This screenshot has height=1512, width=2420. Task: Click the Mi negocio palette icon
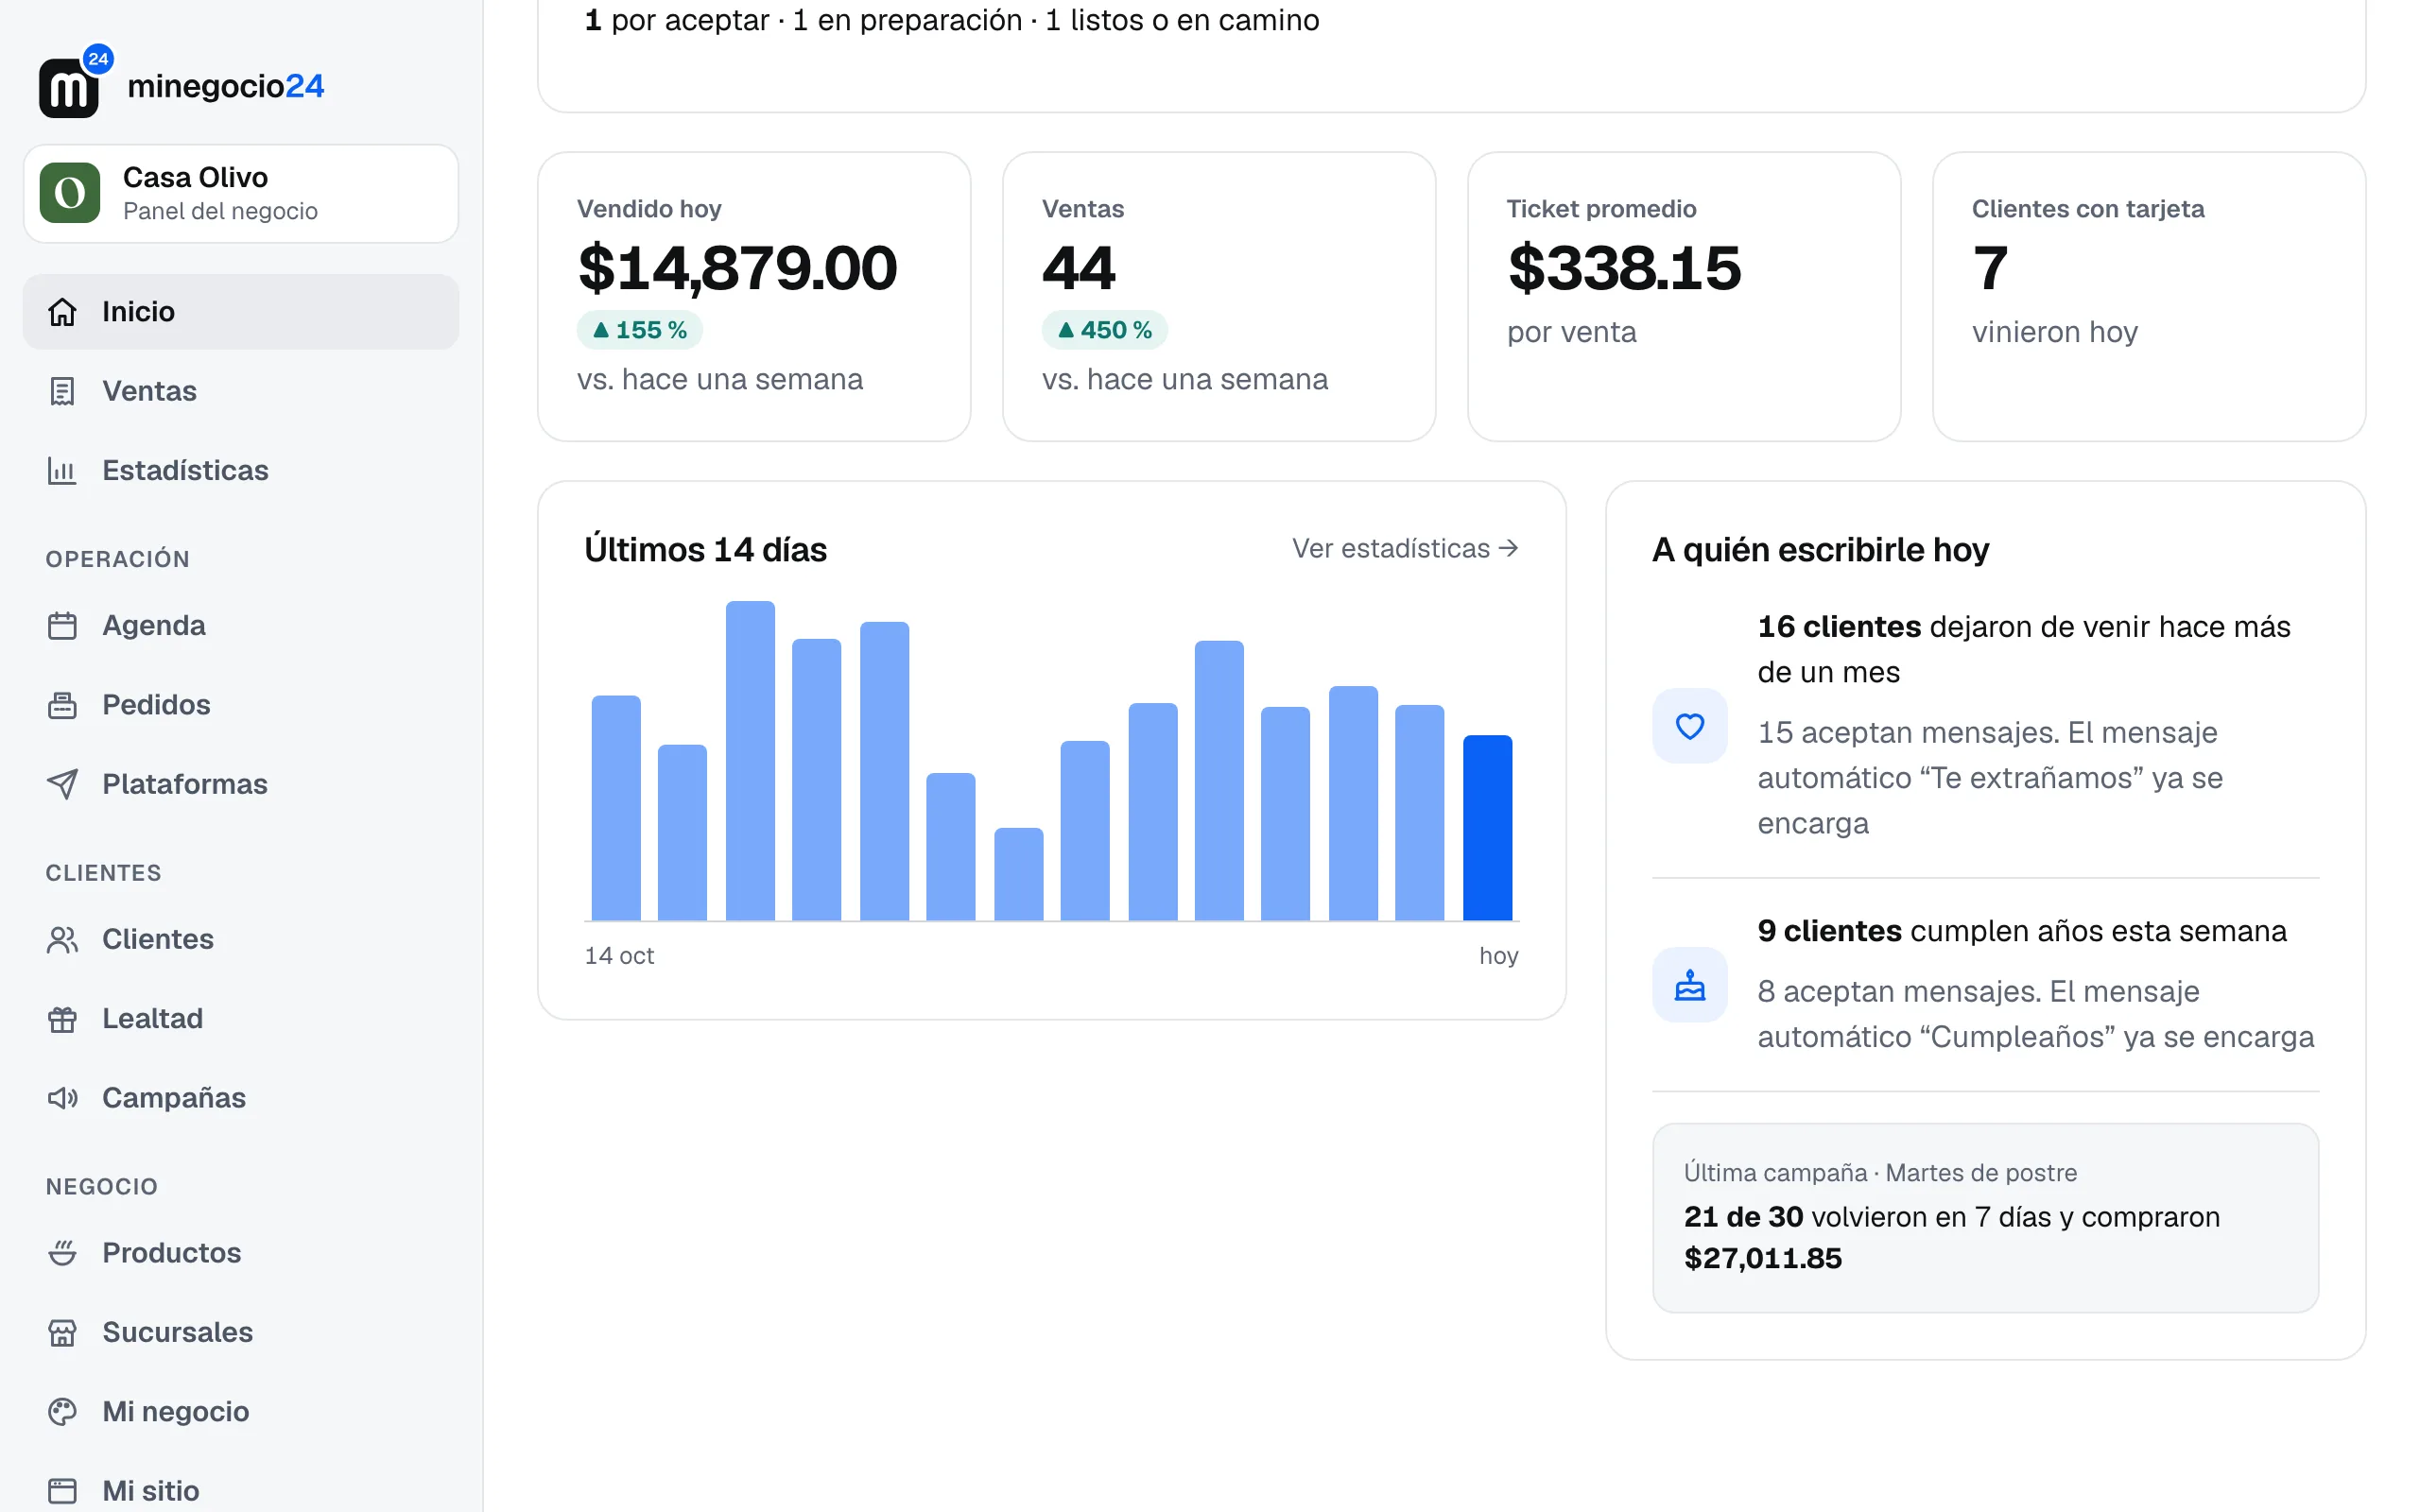tap(62, 1412)
